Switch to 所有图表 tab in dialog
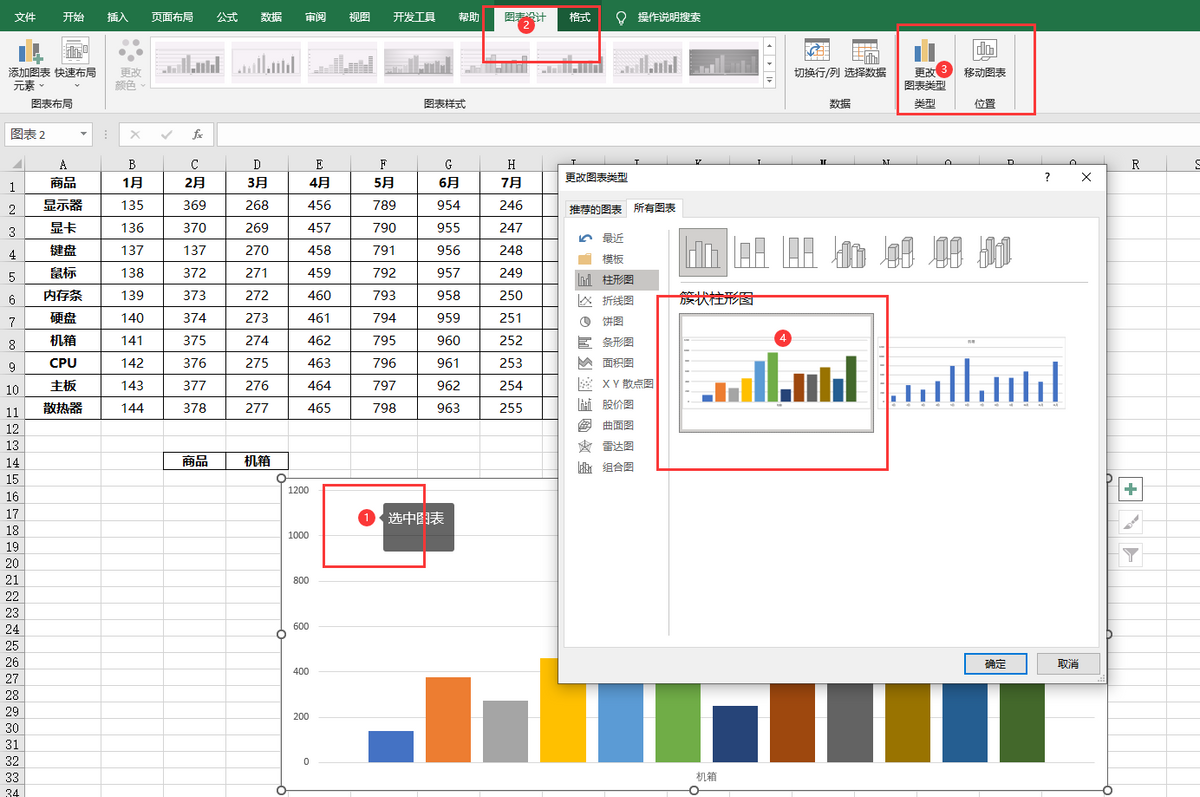This screenshot has height=797, width=1200. 655,208
